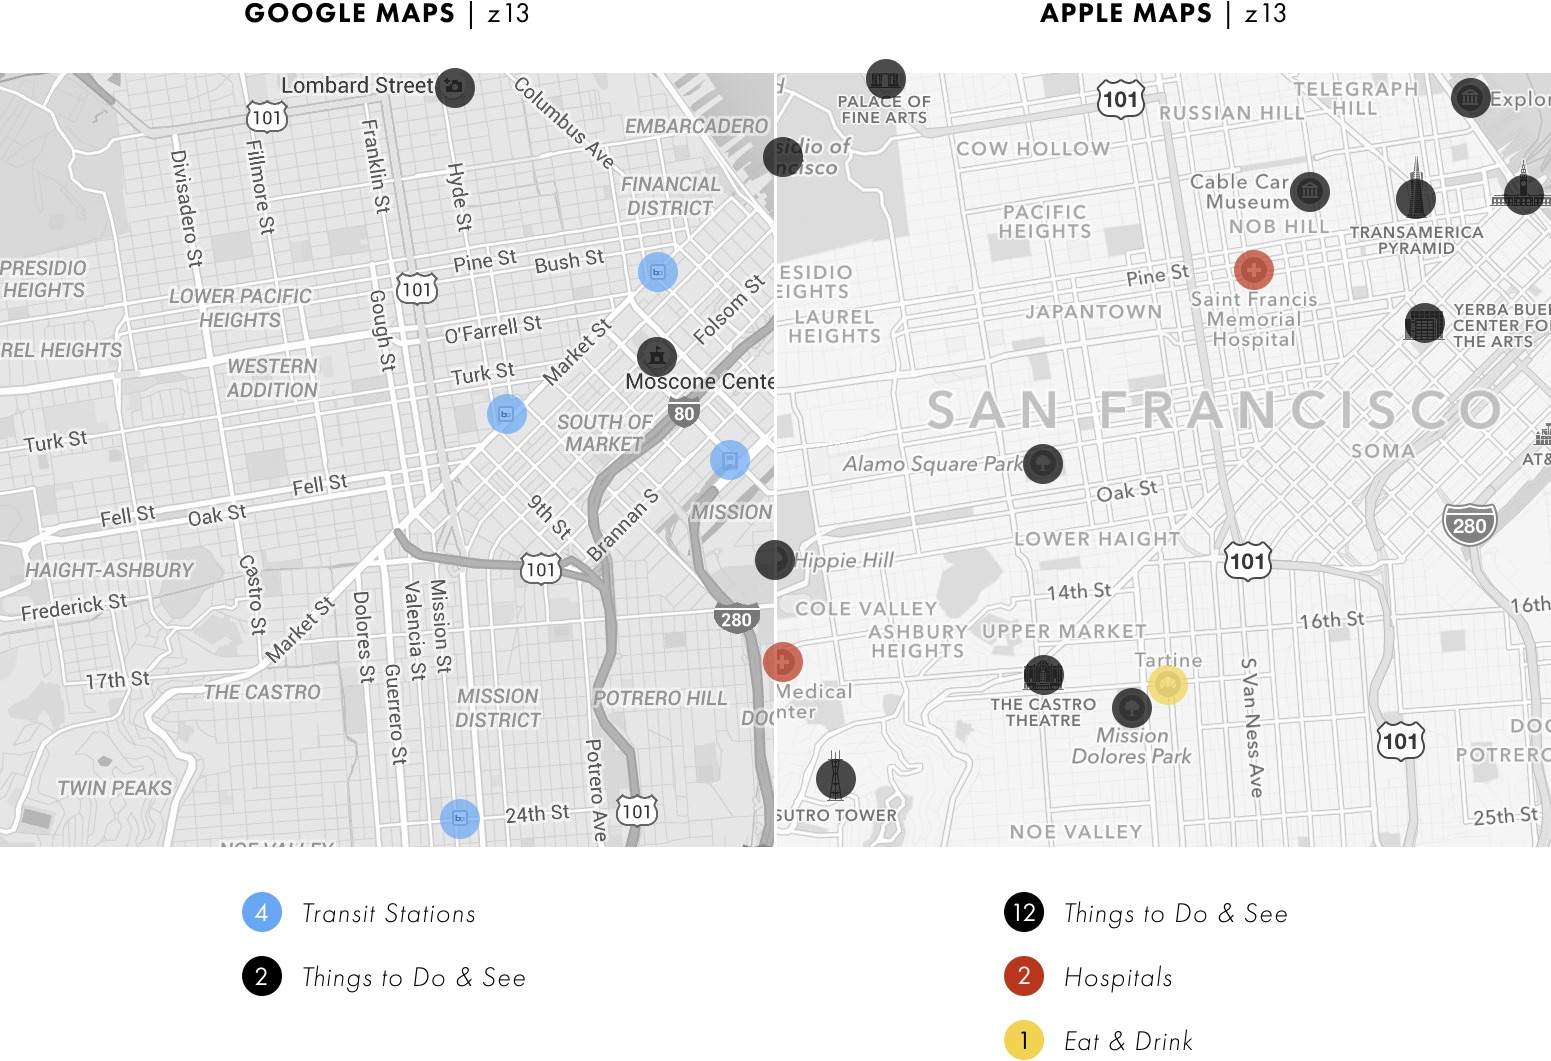
Task: Click the Columbus Ave street label
Action: (x=564, y=122)
